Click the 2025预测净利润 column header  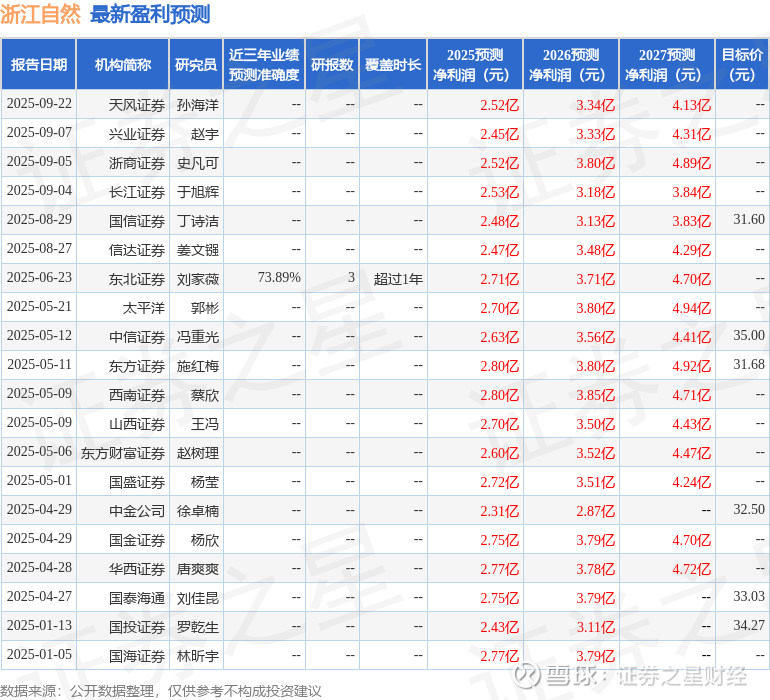coord(475,64)
